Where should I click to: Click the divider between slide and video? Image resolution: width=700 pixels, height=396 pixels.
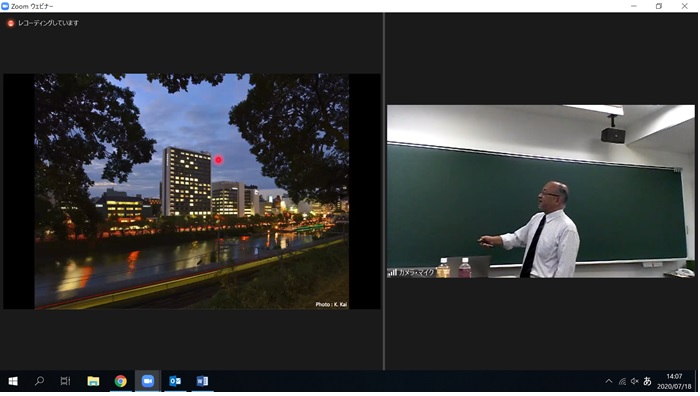click(384, 191)
